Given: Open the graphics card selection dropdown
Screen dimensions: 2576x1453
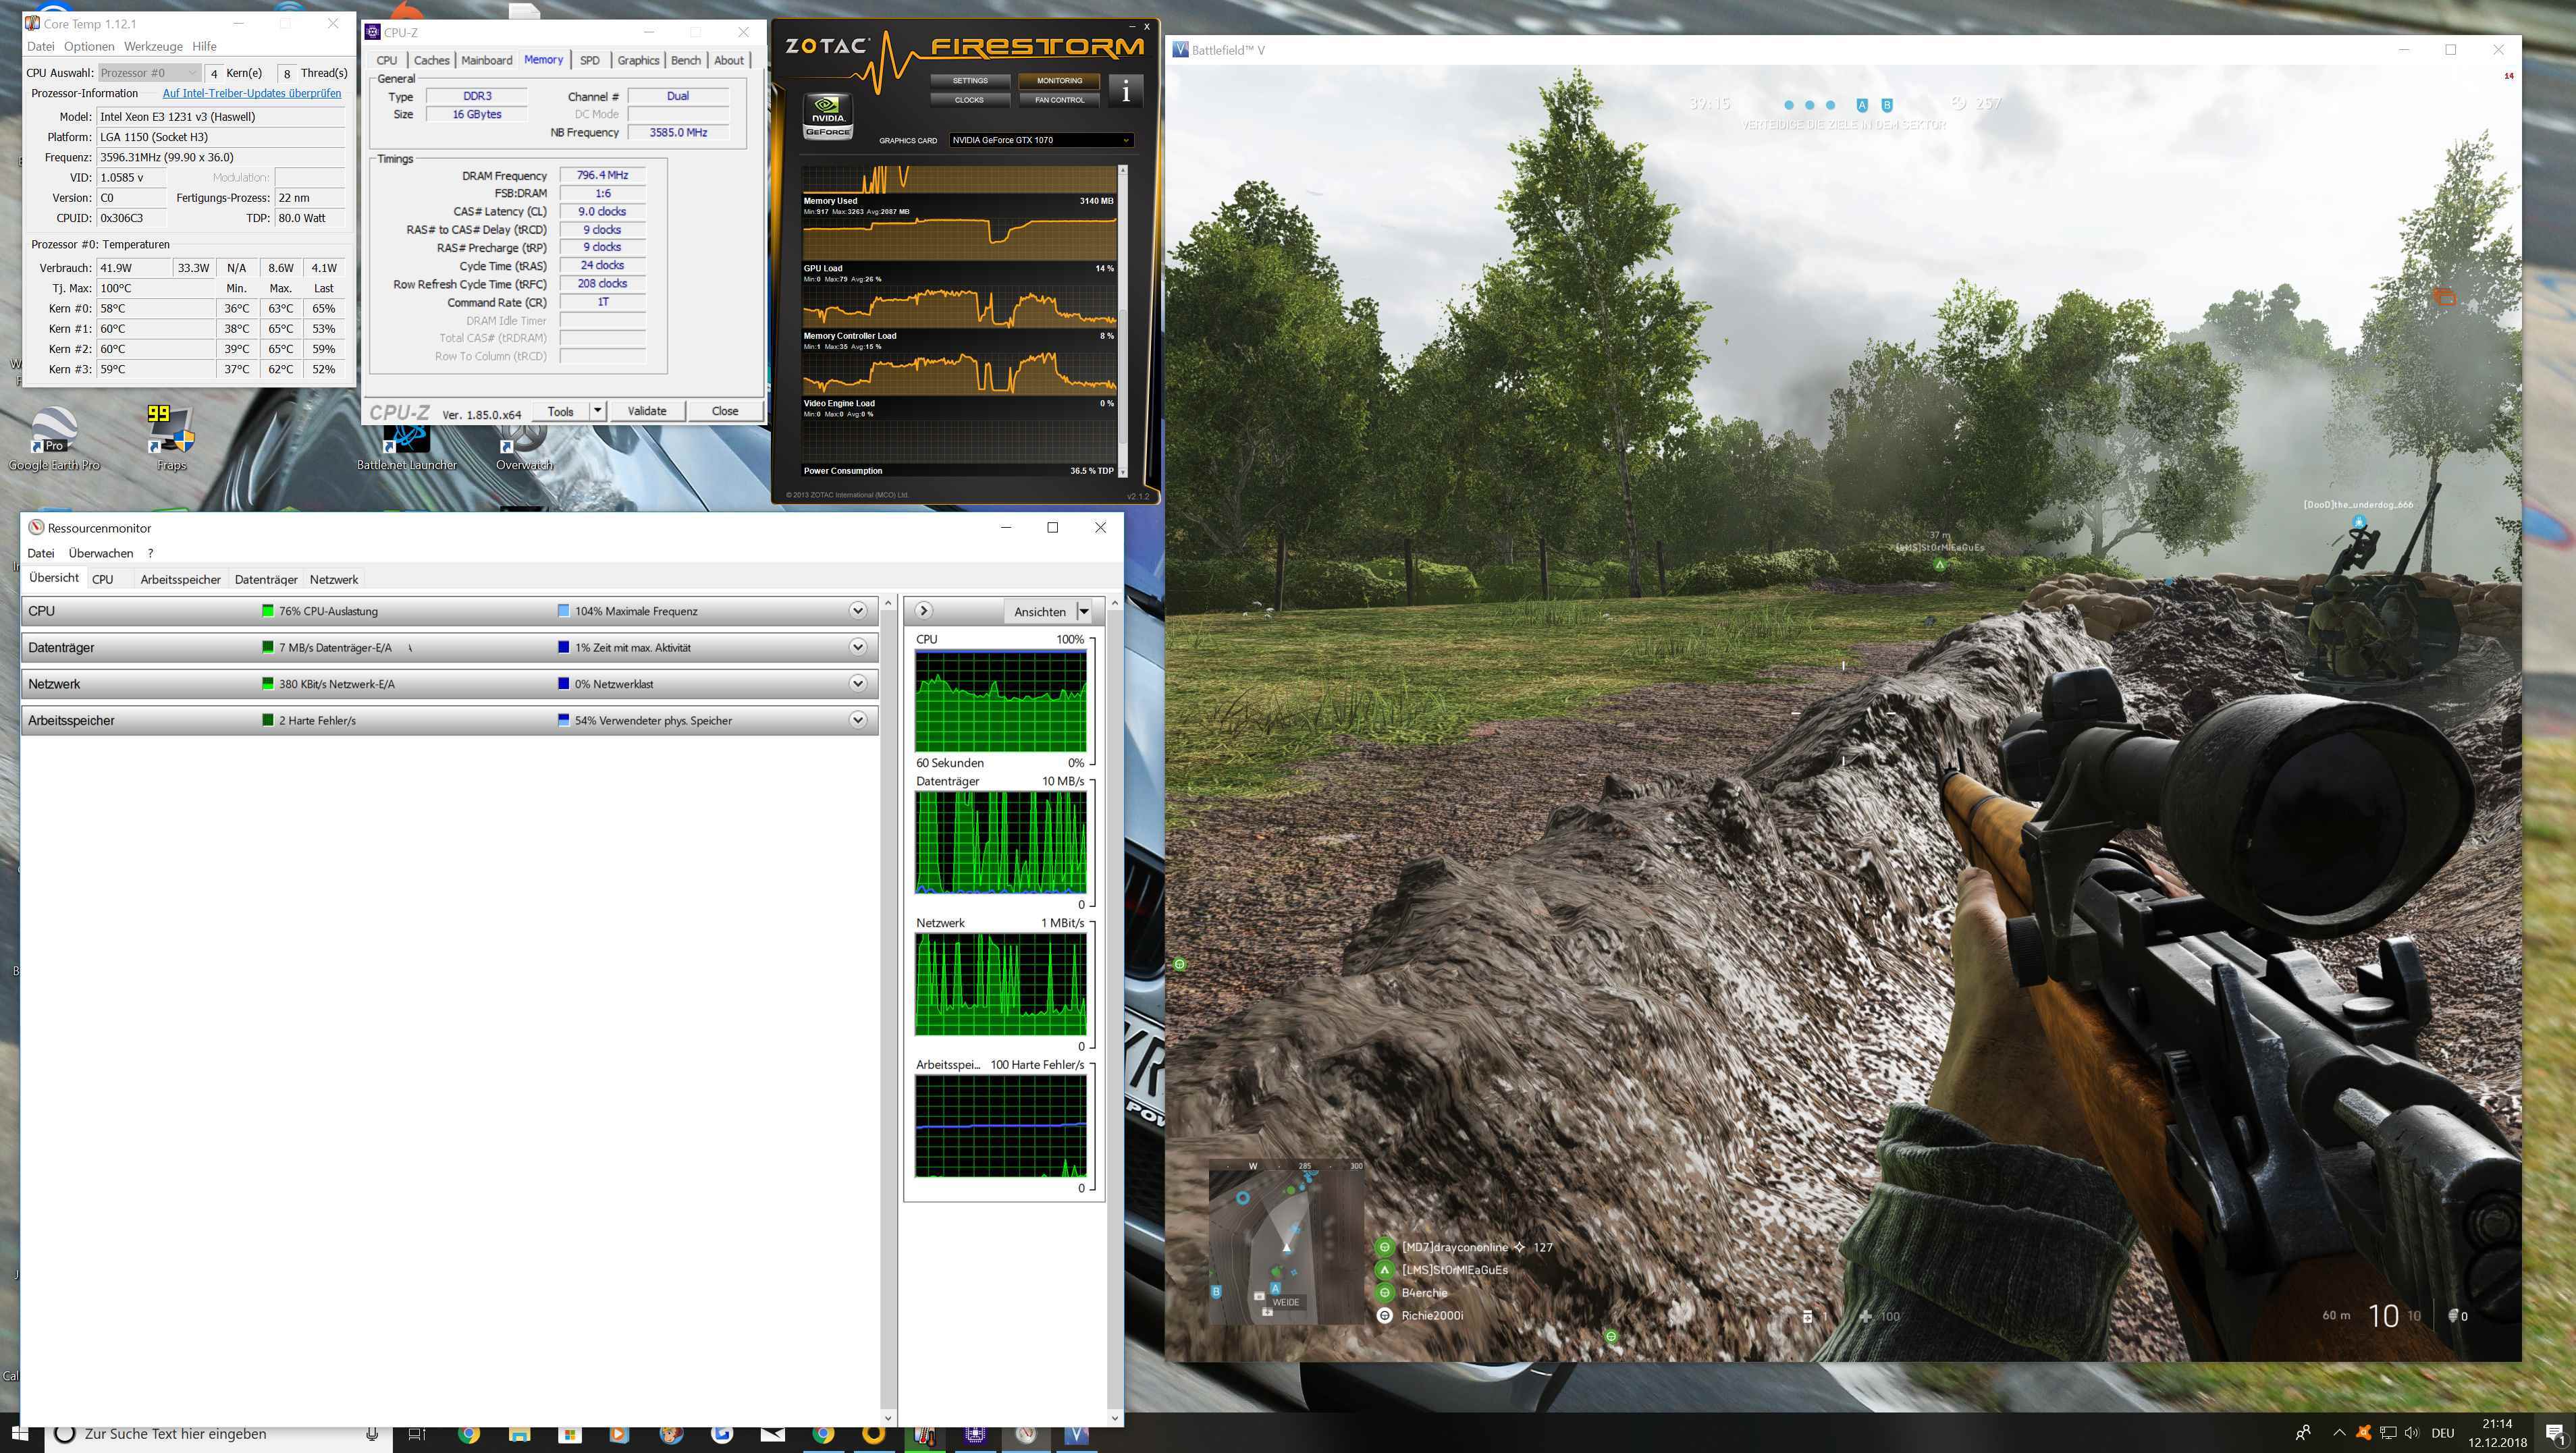Looking at the screenshot, I should point(1126,140).
